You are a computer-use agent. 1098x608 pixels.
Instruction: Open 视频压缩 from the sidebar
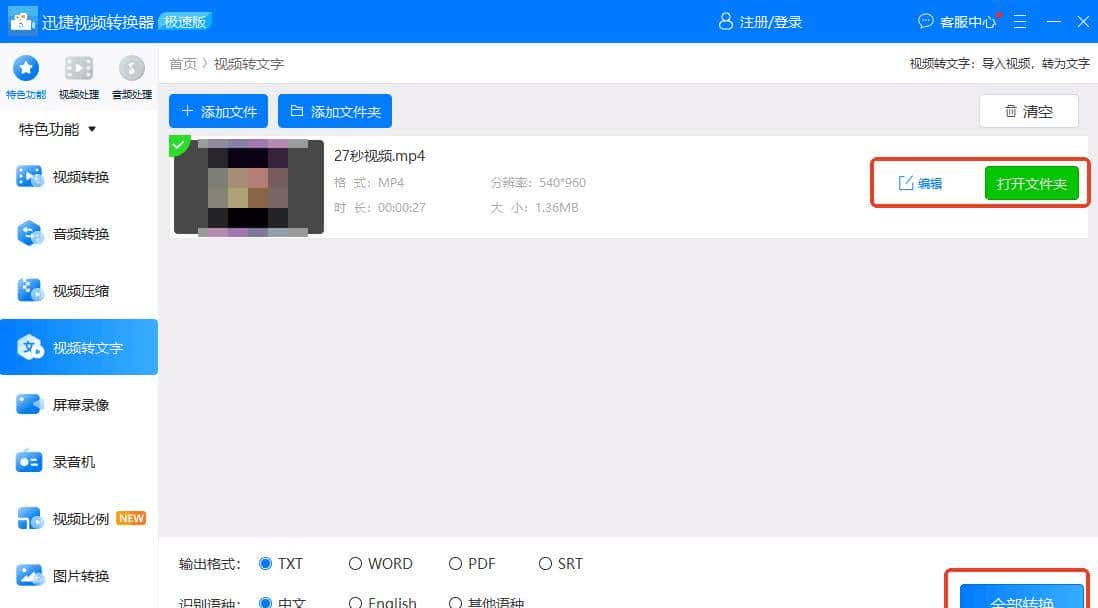(x=79, y=290)
